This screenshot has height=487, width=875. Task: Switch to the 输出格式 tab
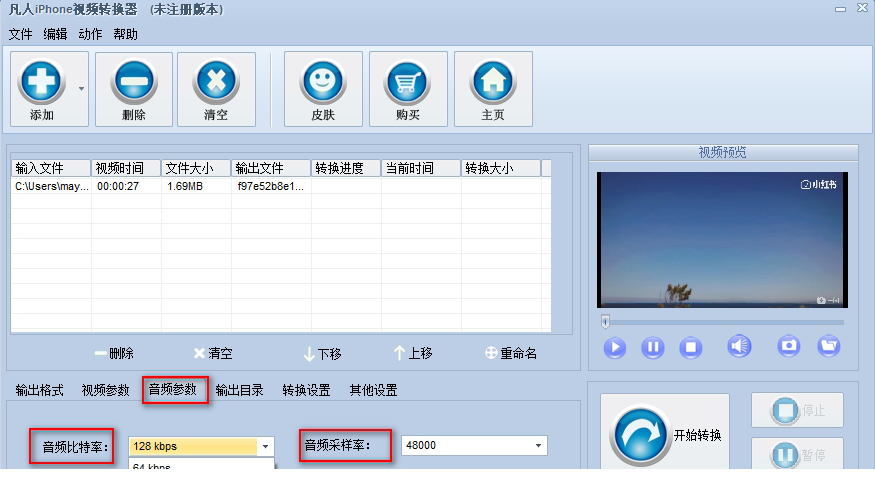point(40,390)
